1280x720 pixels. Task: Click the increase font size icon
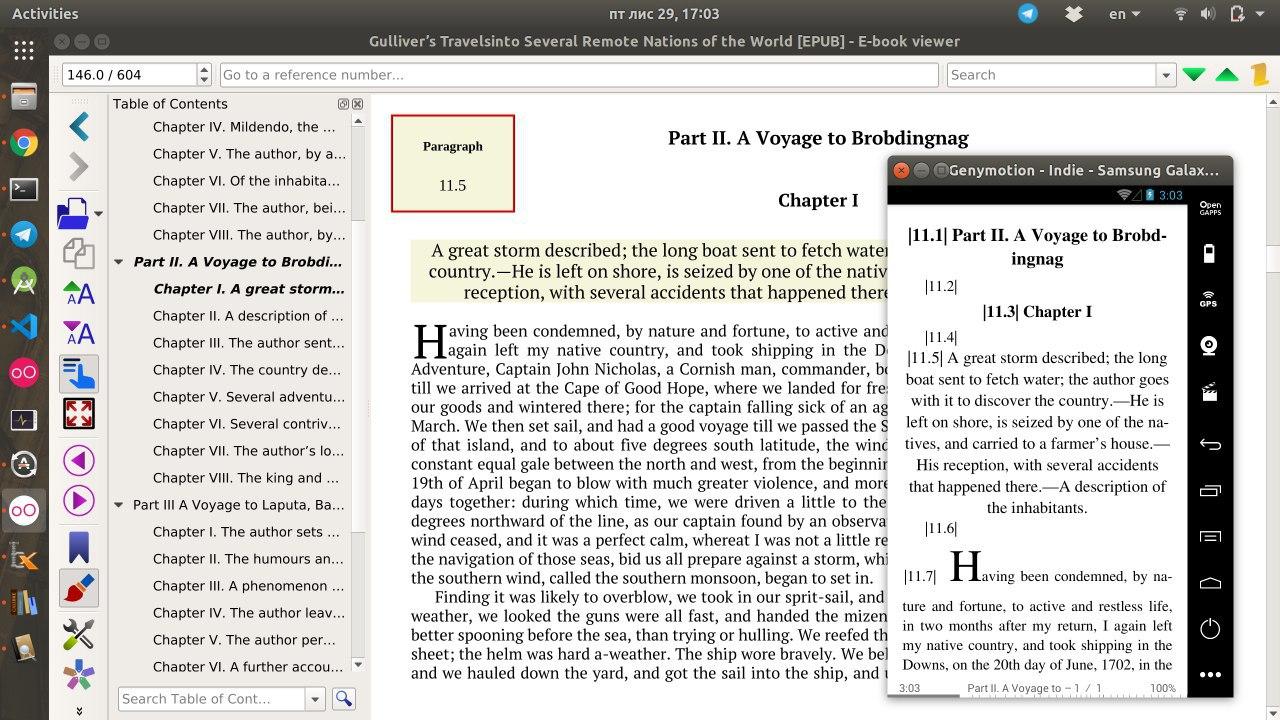tap(79, 293)
